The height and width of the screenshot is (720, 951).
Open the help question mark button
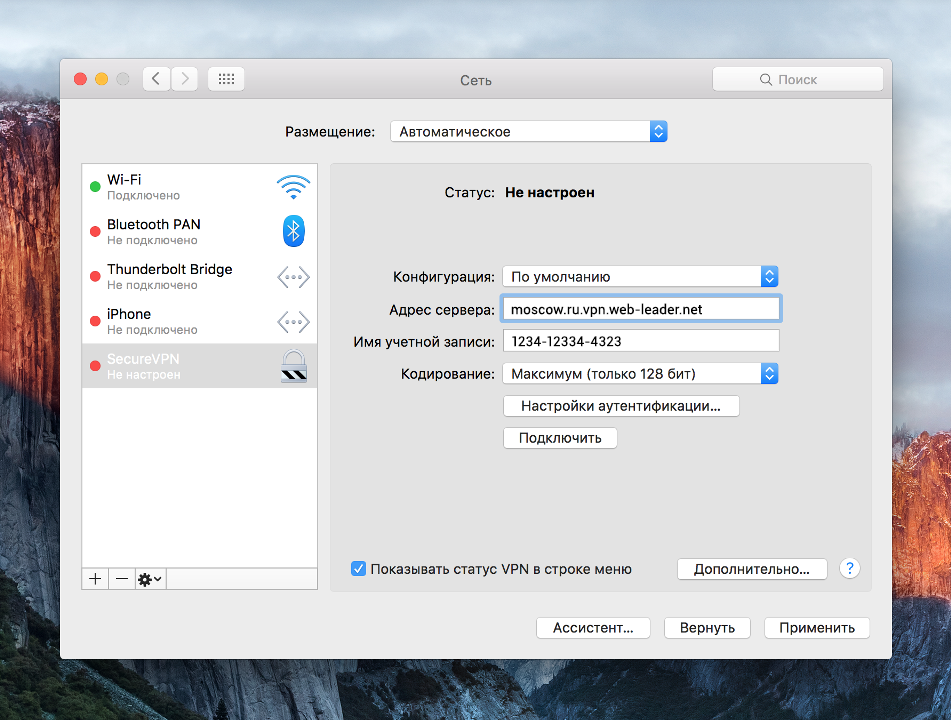pyautogui.click(x=849, y=568)
